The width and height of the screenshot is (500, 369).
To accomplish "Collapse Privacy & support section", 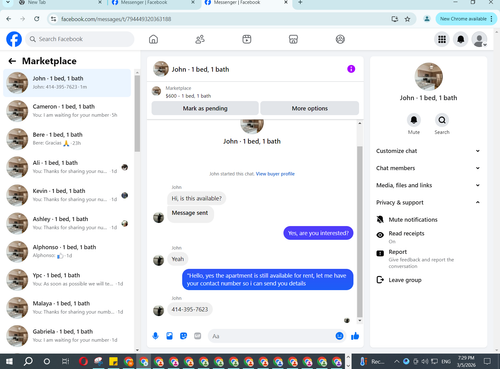I will [428, 202].
